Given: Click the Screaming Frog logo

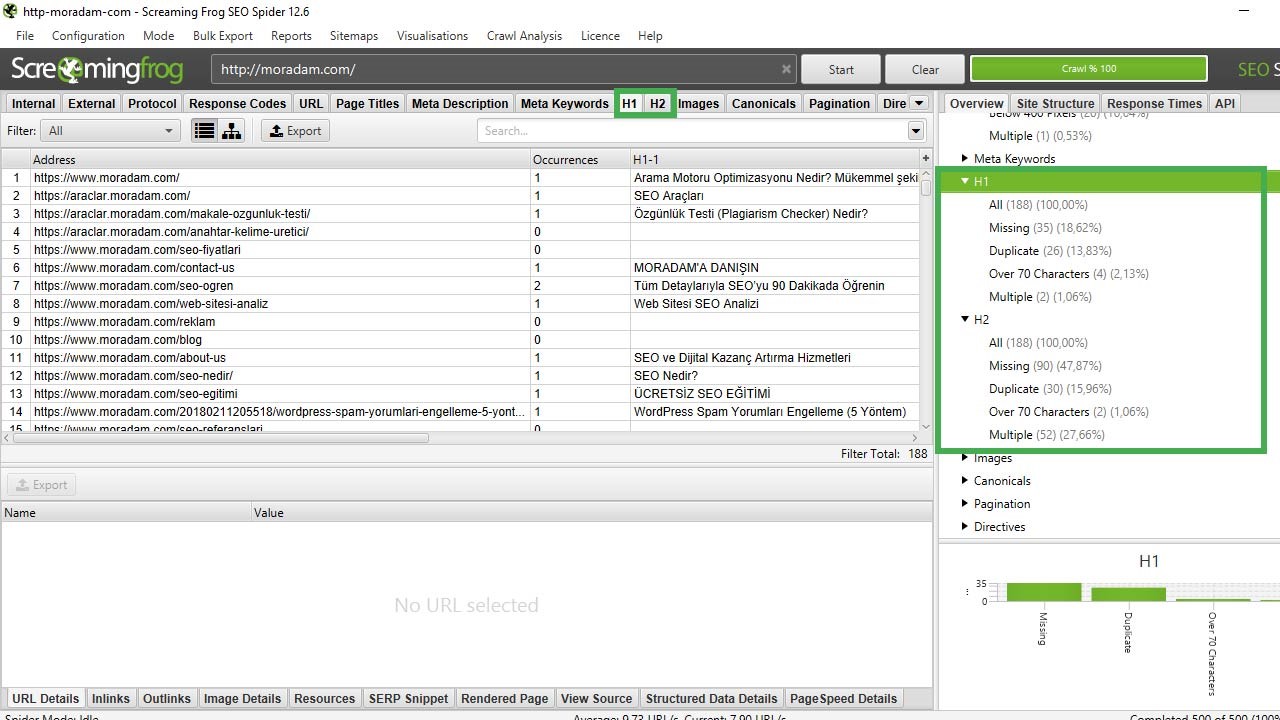Looking at the screenshot, I should click(97, 69).
